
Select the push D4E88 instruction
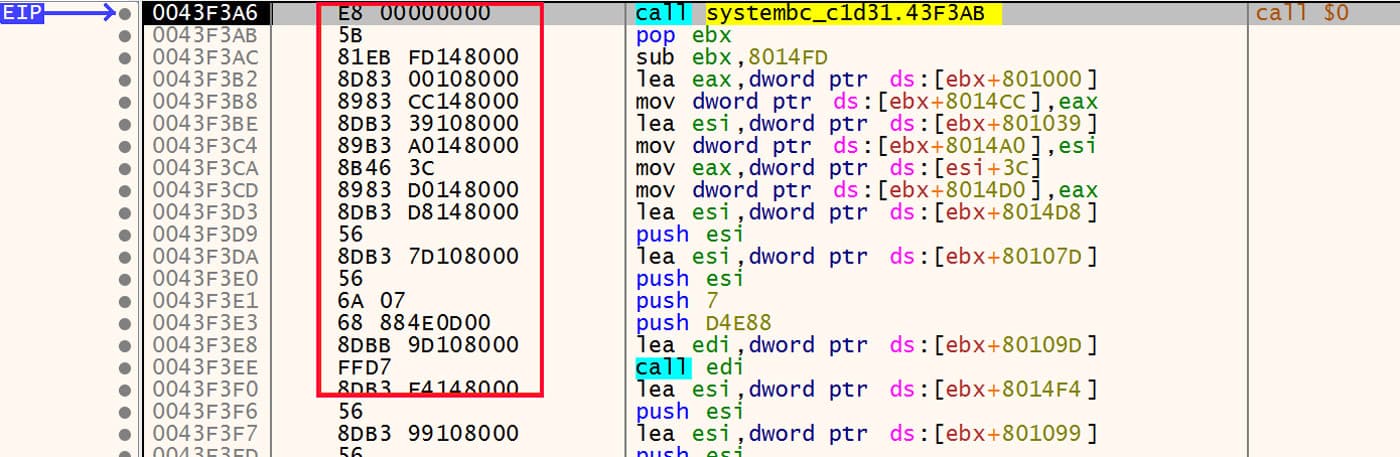pos(706,323)
